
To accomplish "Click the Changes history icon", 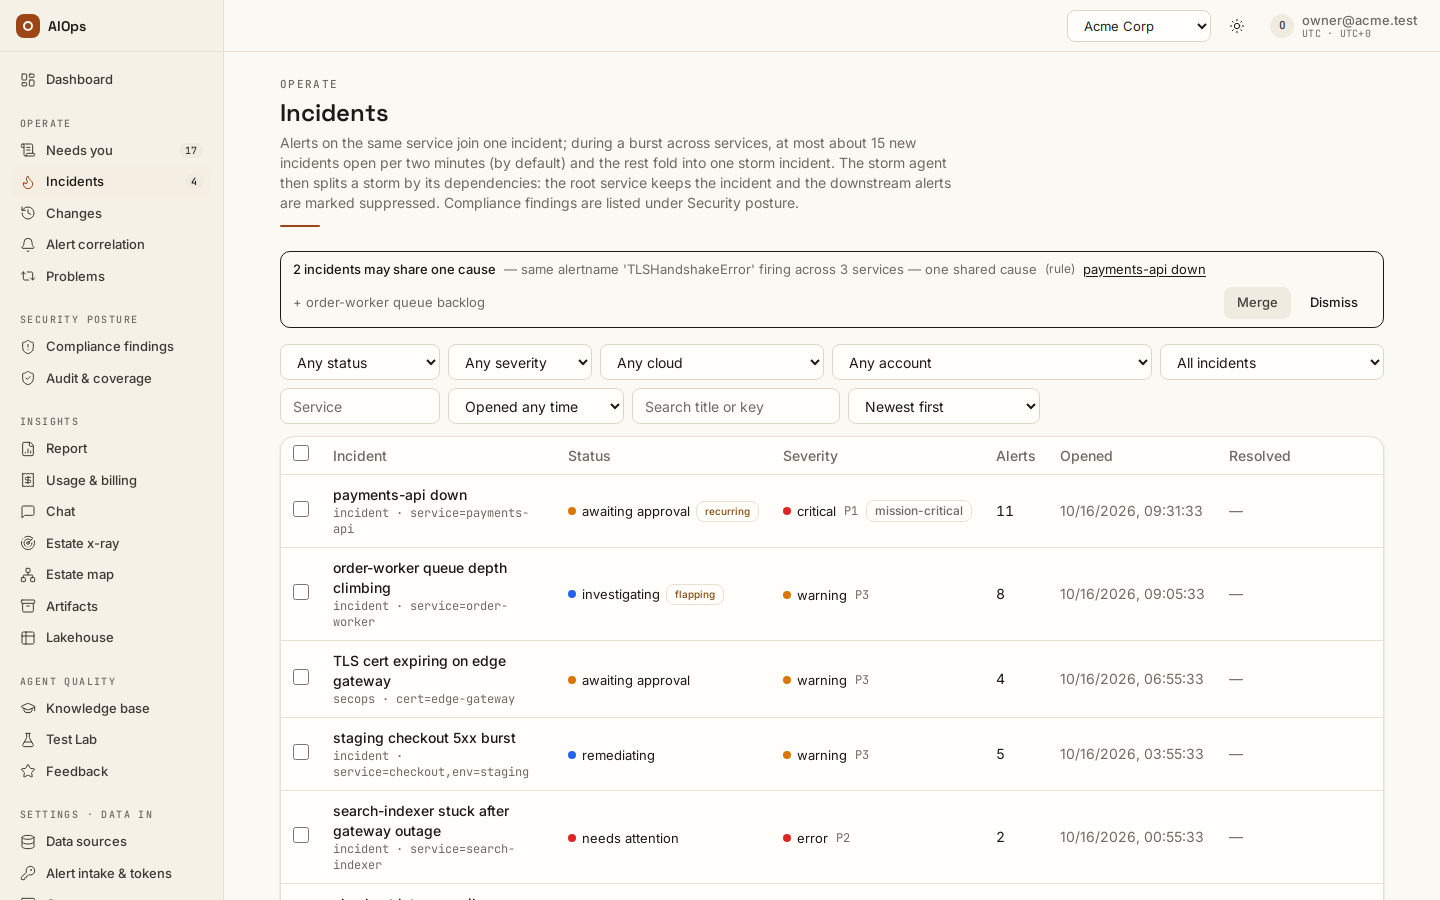I will pos(28,214).
